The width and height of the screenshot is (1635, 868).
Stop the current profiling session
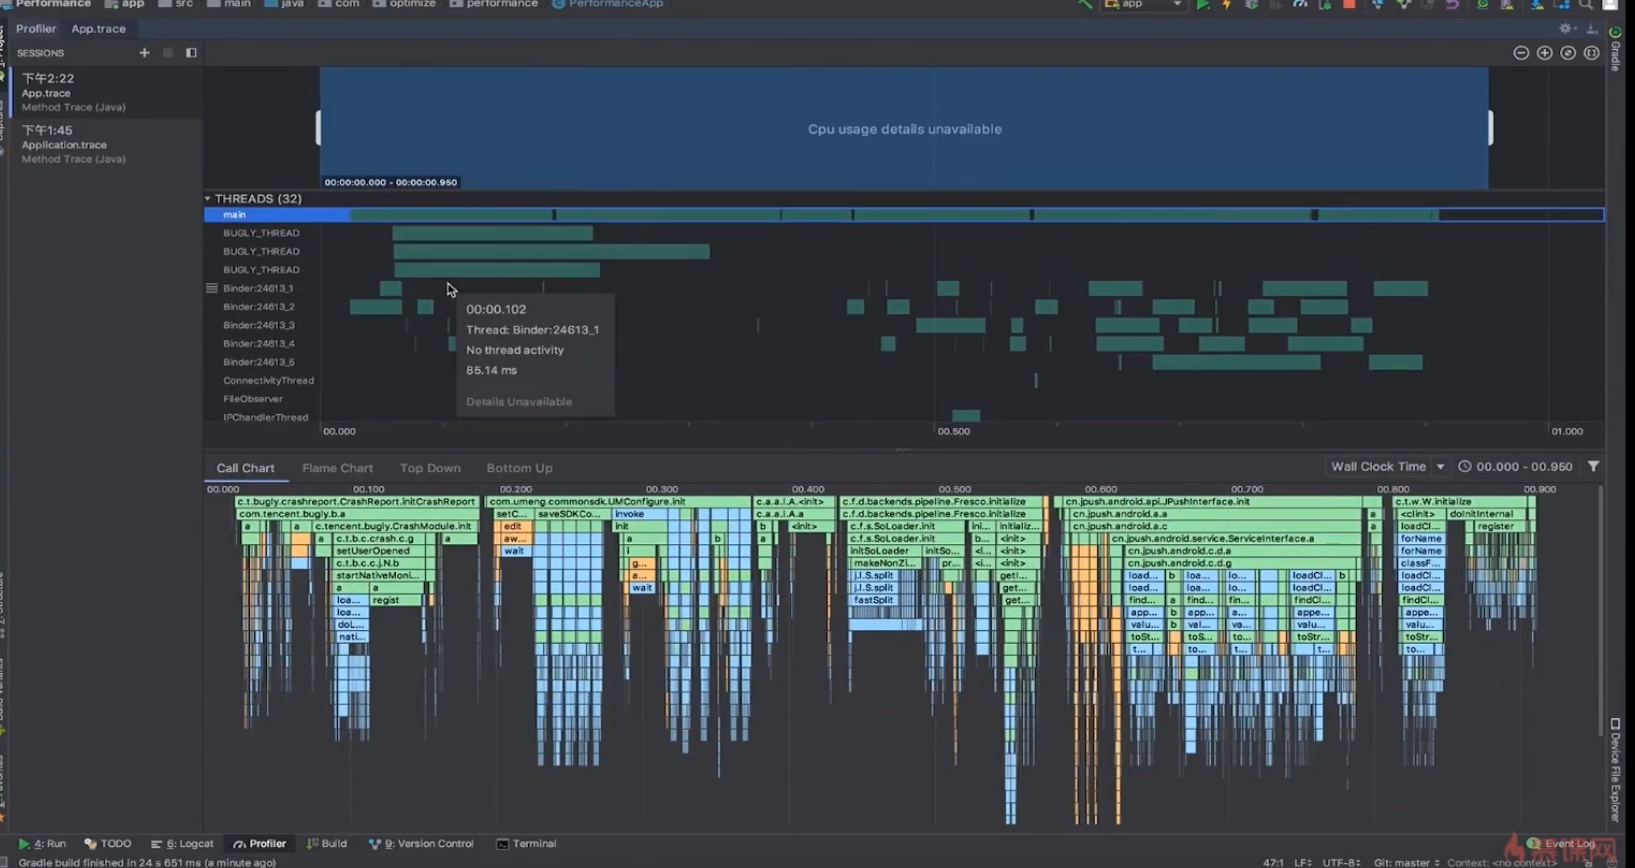coord(167,53)
